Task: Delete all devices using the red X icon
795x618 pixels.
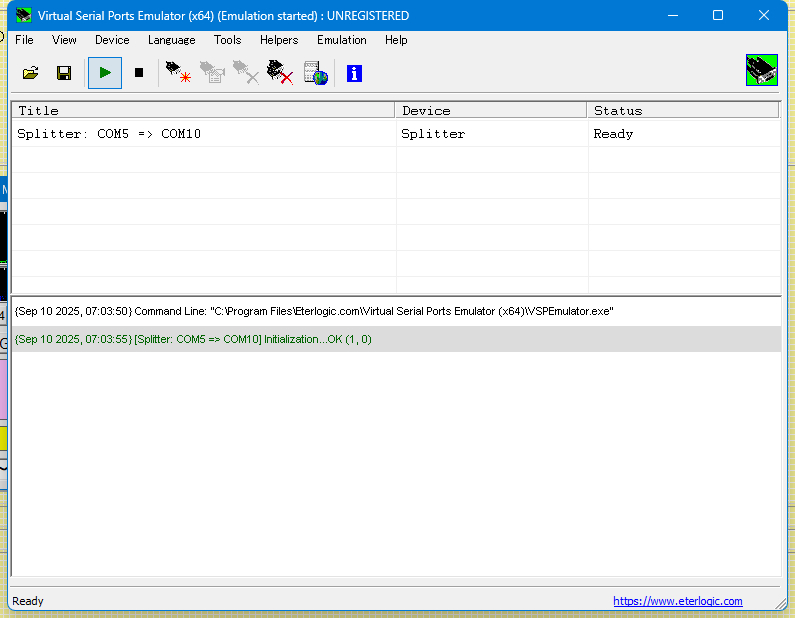Action: [x=280, y=73]
